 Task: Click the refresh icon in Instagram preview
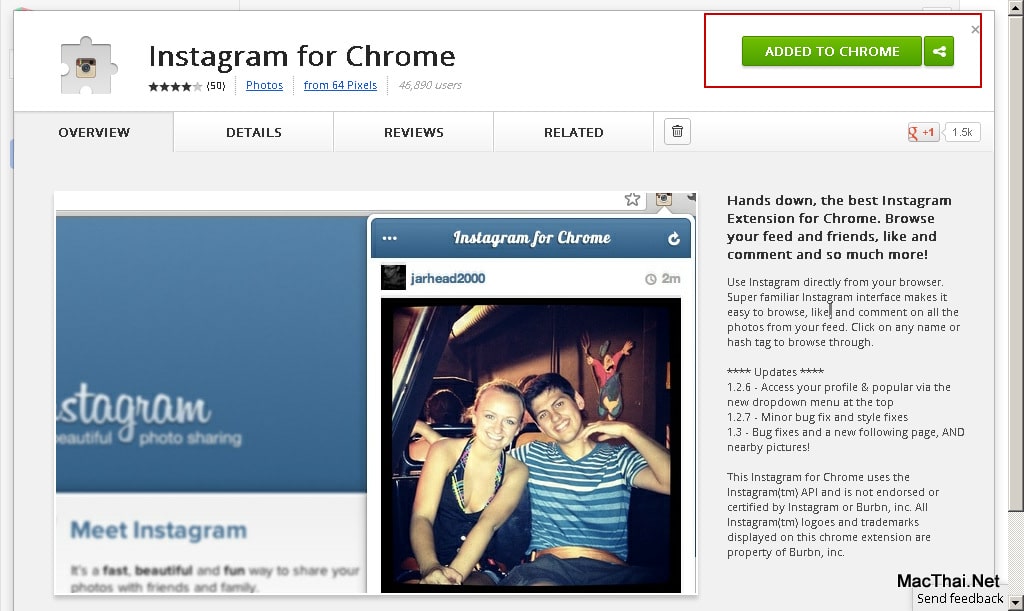pyautogui.click(x=674, y=239)
